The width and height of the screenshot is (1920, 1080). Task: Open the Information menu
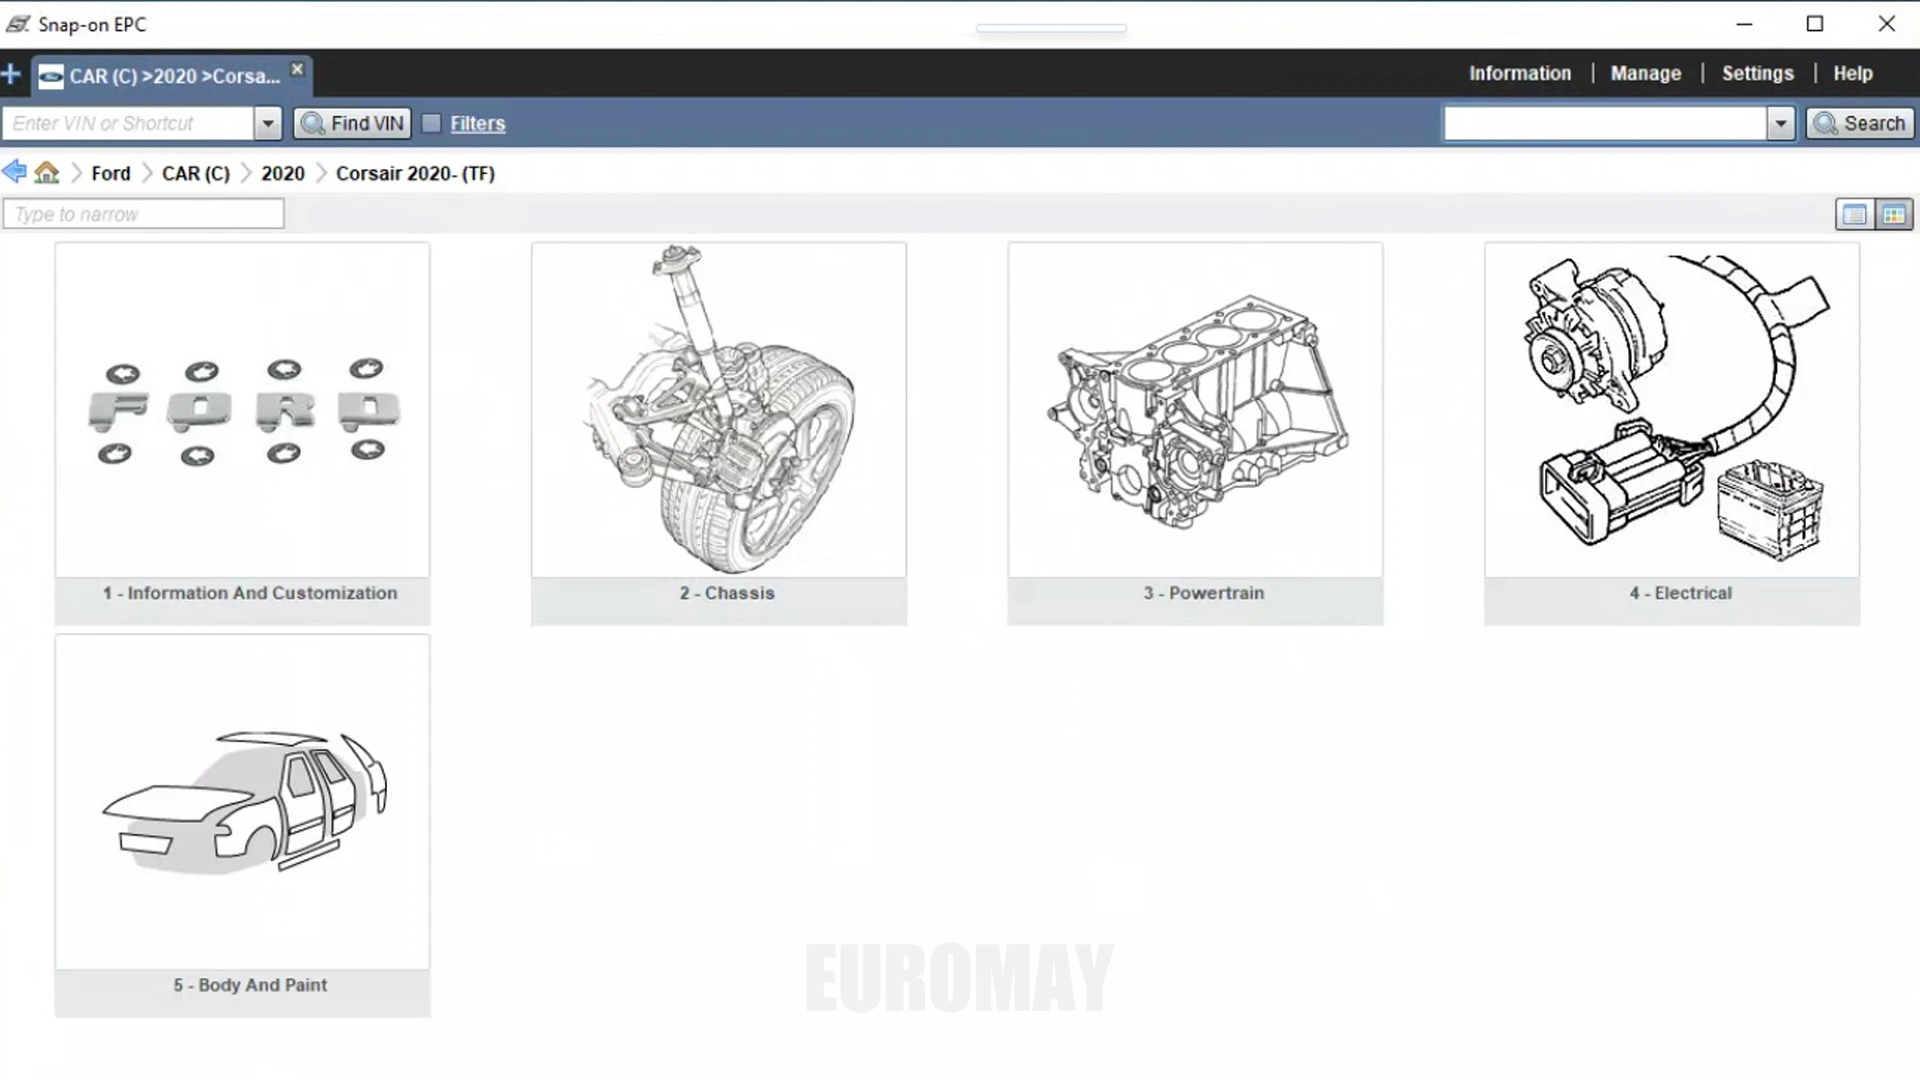point(1519,73)
